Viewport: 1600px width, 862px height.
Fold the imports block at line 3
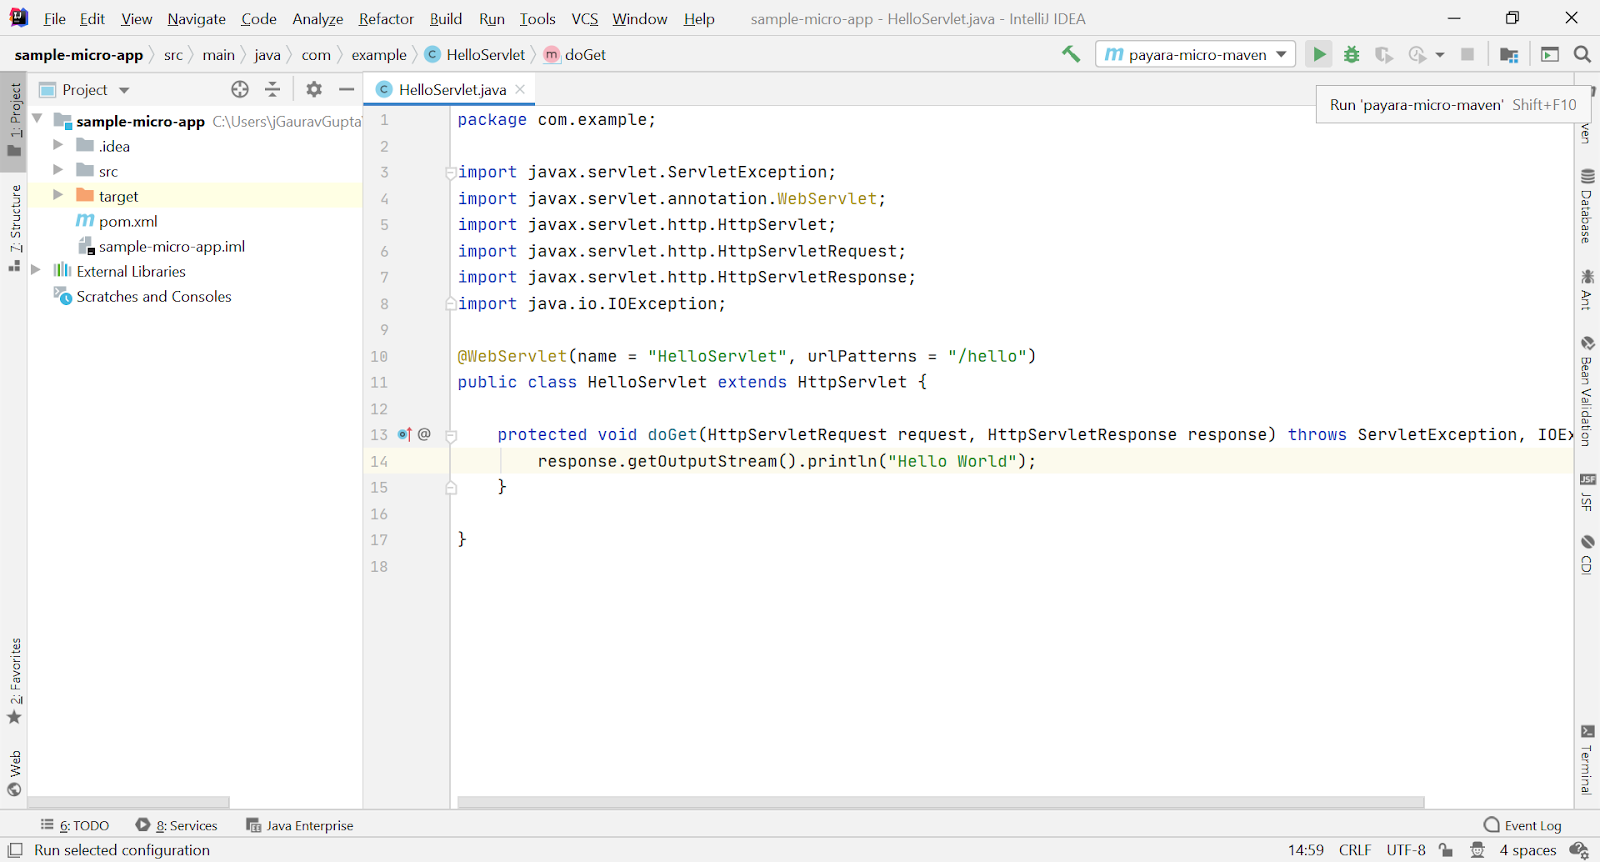click(x=451, y=172)
